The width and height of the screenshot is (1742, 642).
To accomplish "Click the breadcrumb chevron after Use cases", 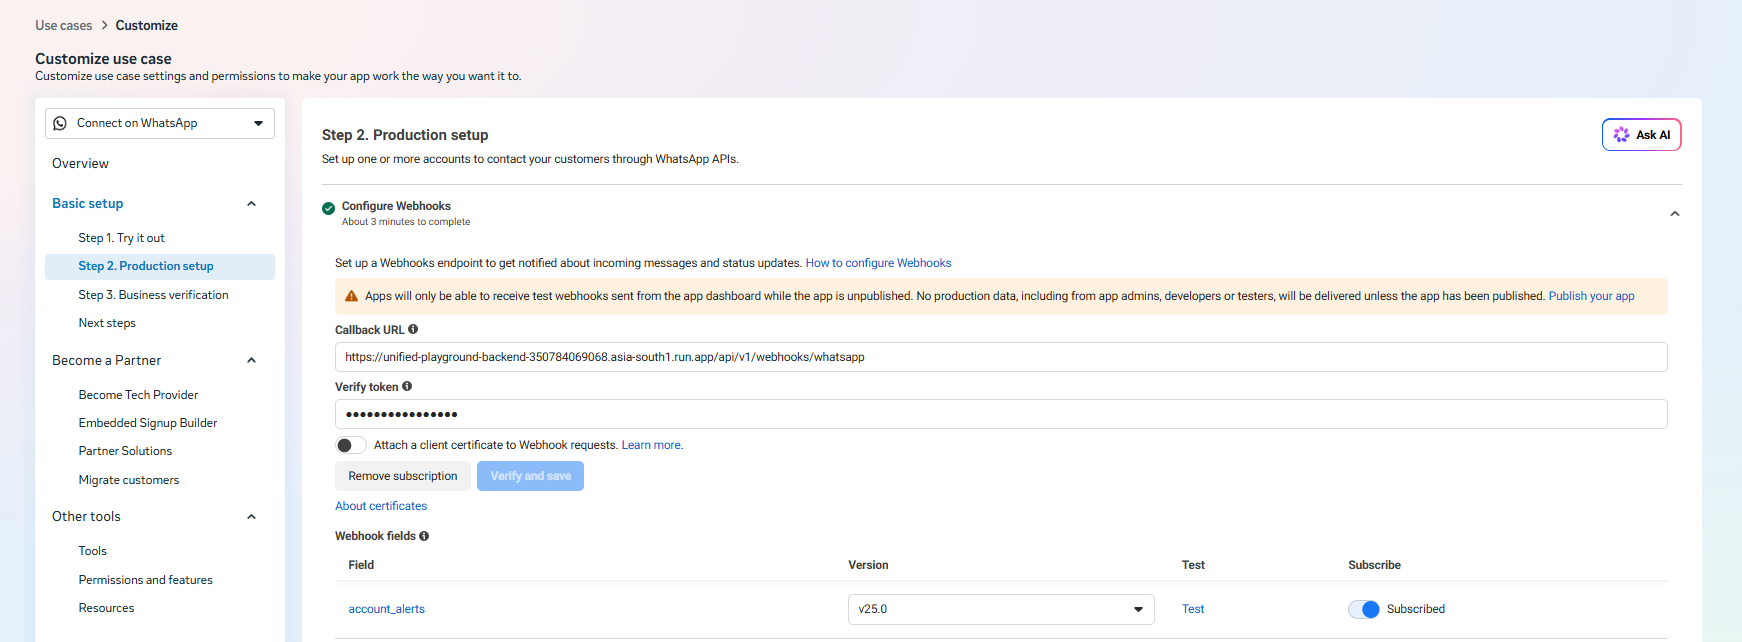I will 104,25.
